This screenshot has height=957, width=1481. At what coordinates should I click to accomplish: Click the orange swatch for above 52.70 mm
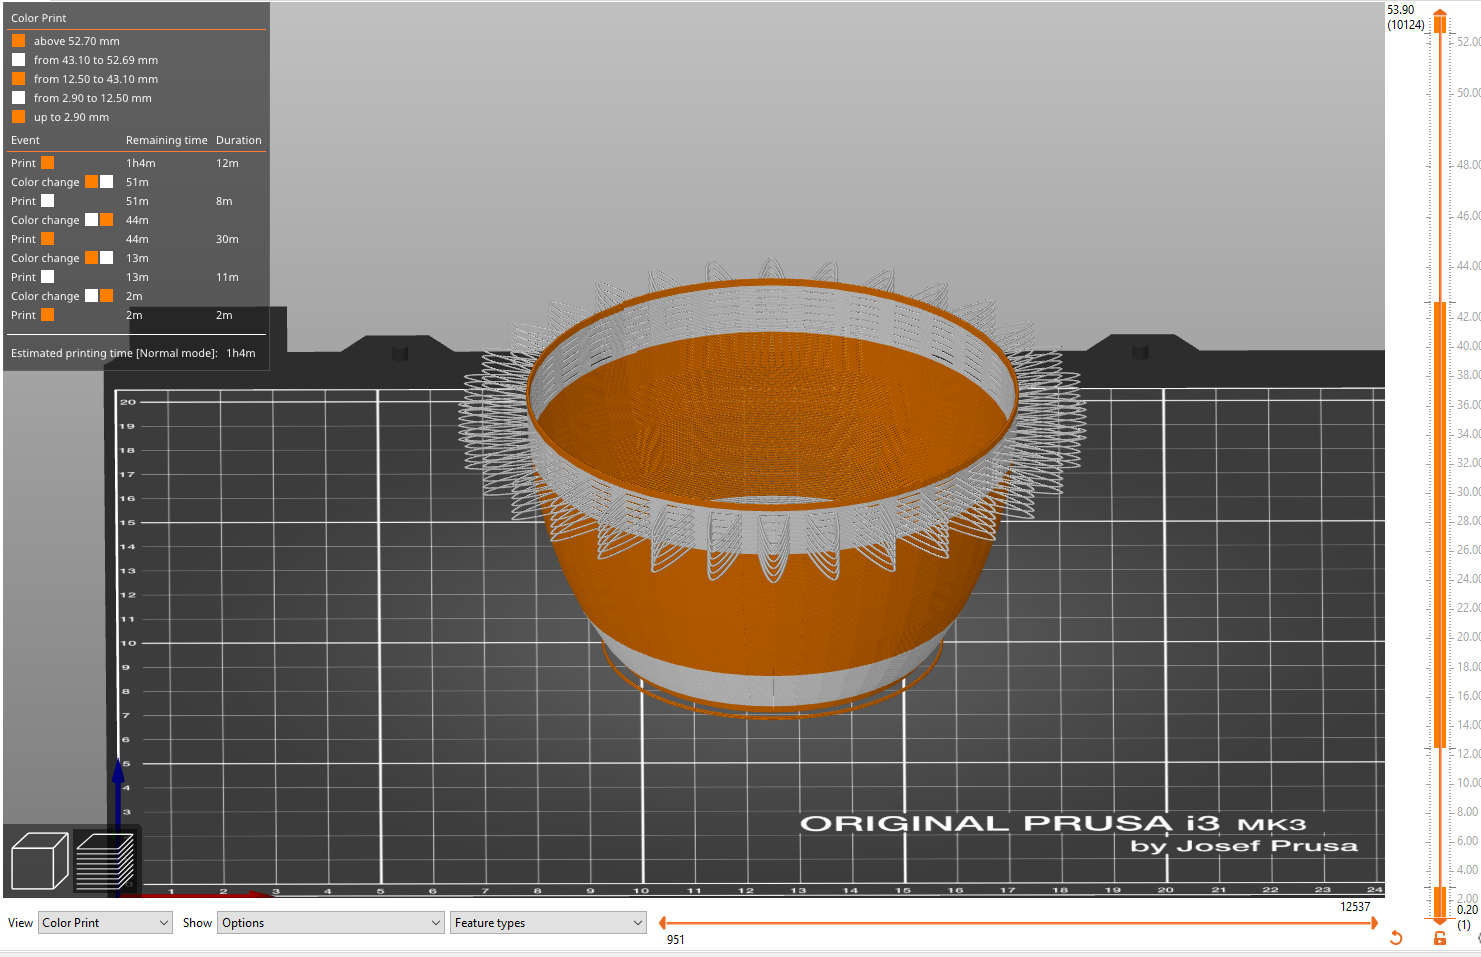click(18, 41)
